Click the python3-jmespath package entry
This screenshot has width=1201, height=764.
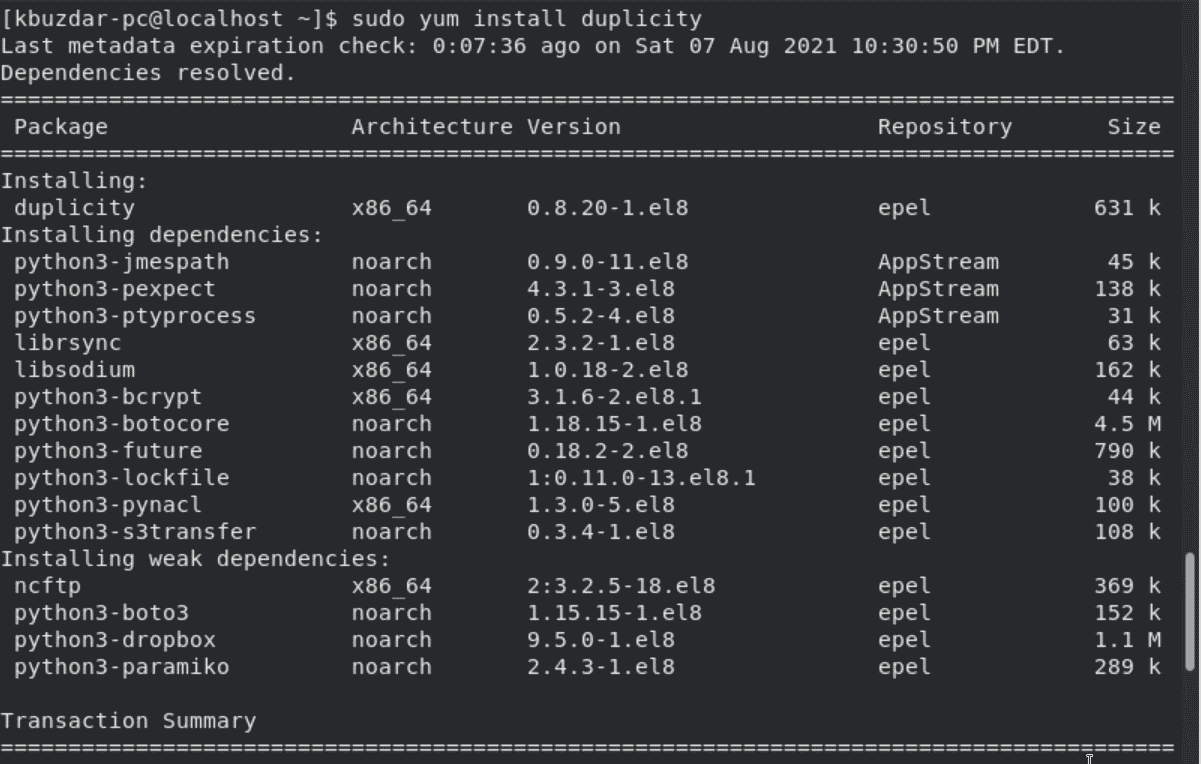121,262
